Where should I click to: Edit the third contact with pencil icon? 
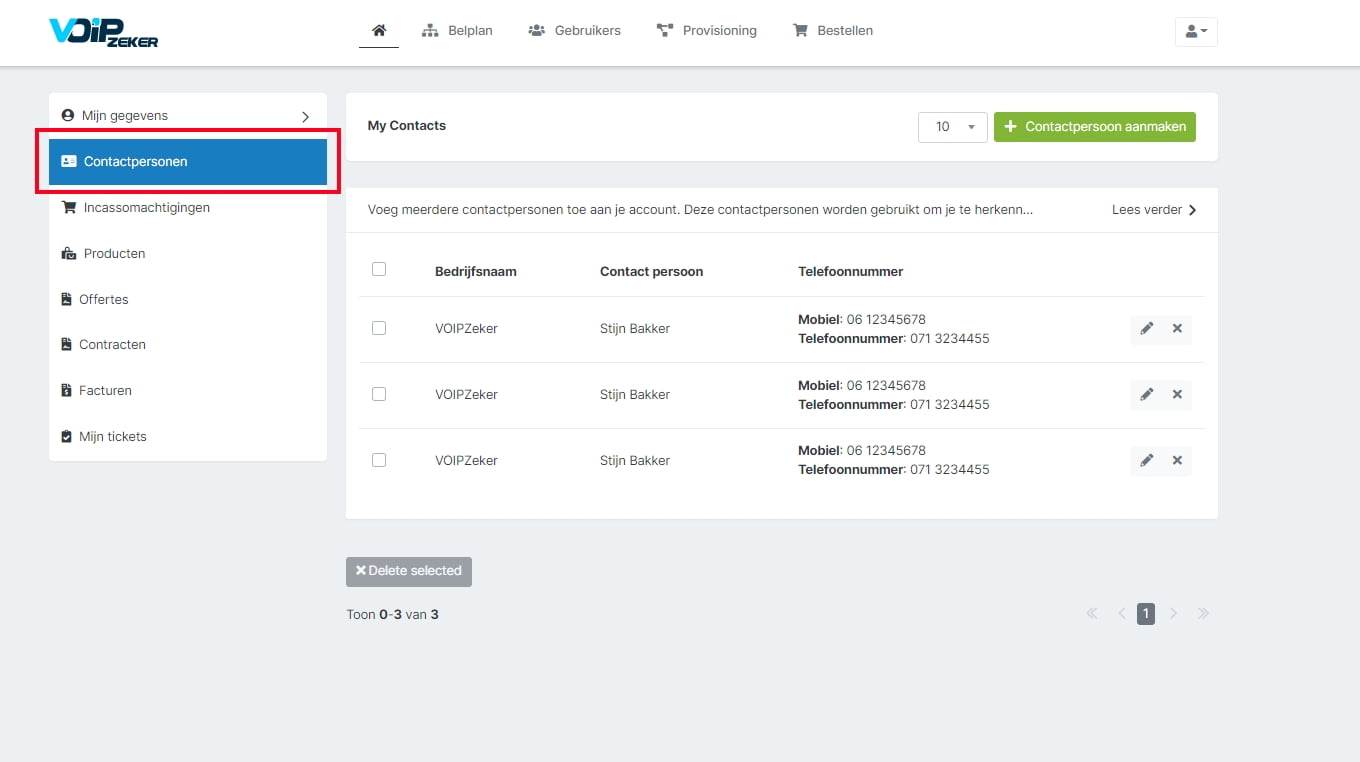pos(1147,461)
